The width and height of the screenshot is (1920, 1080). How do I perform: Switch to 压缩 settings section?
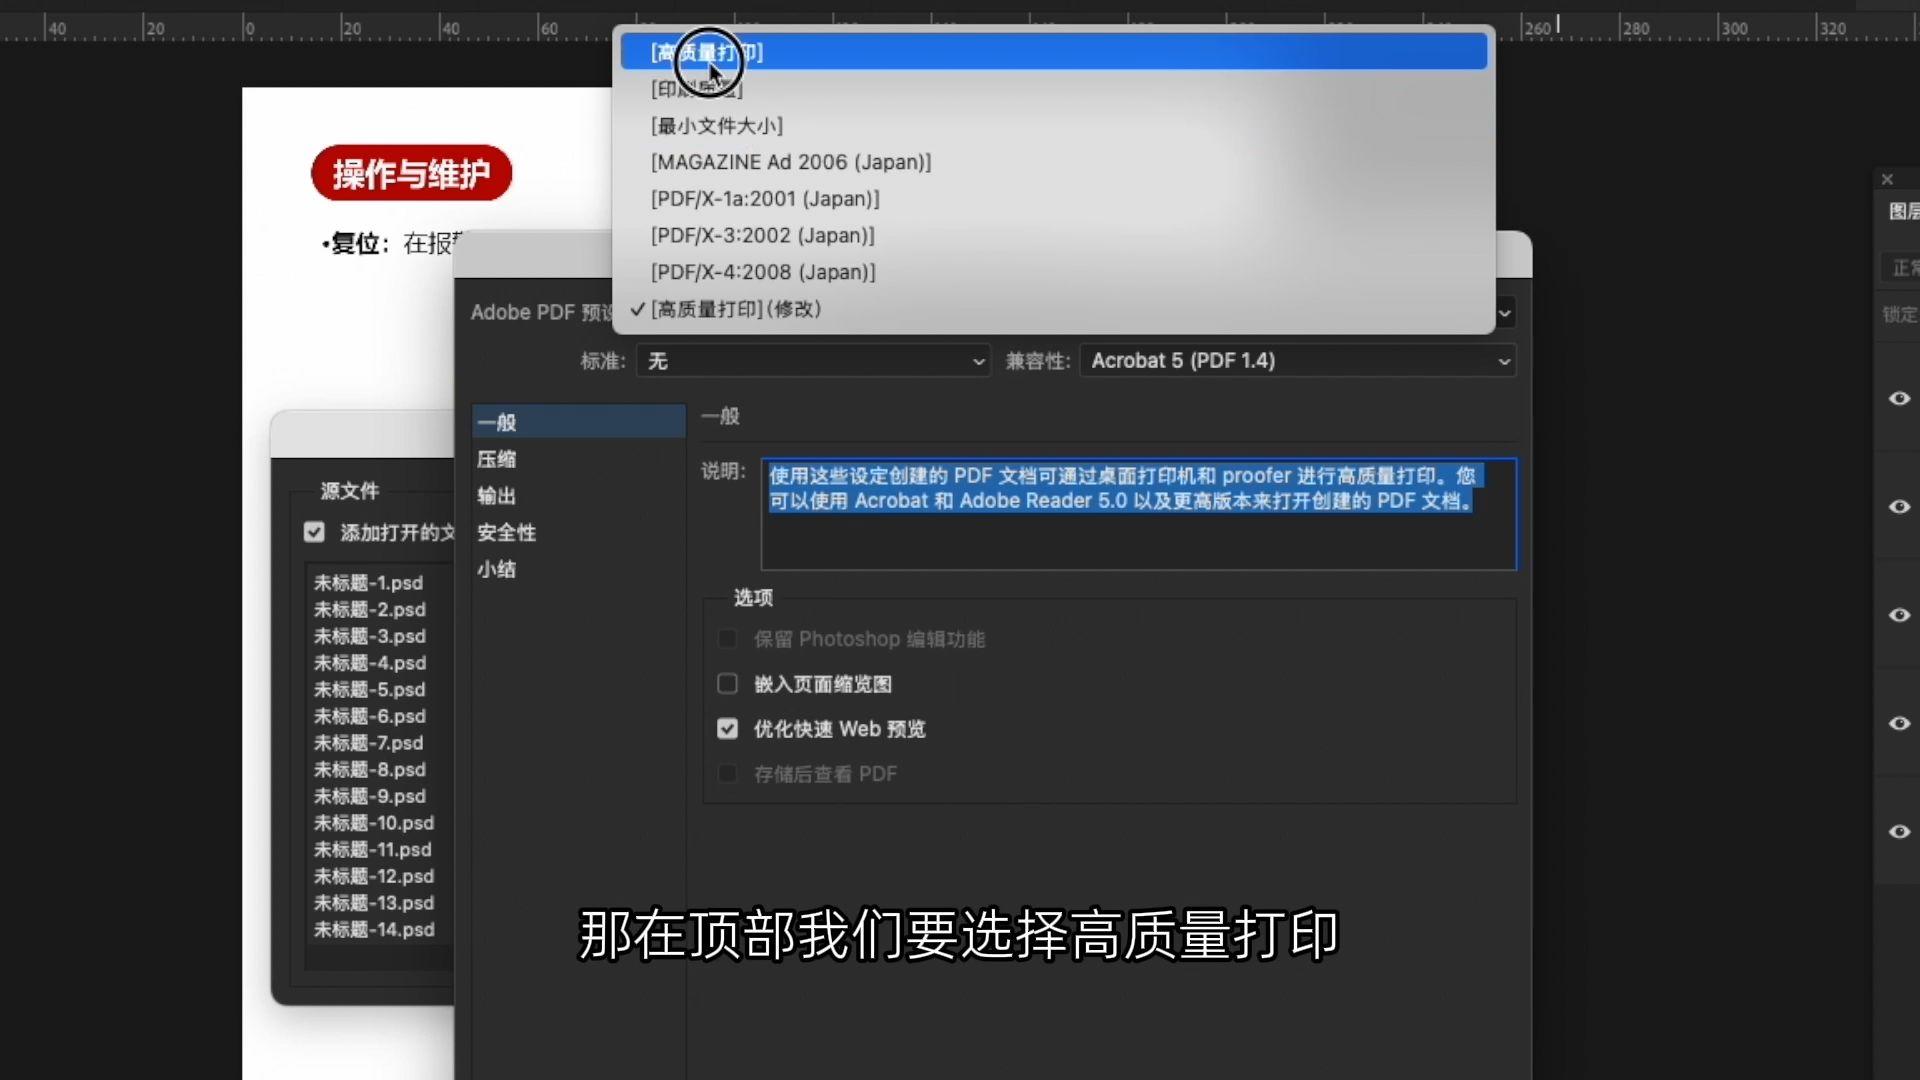tap(497, 459)
